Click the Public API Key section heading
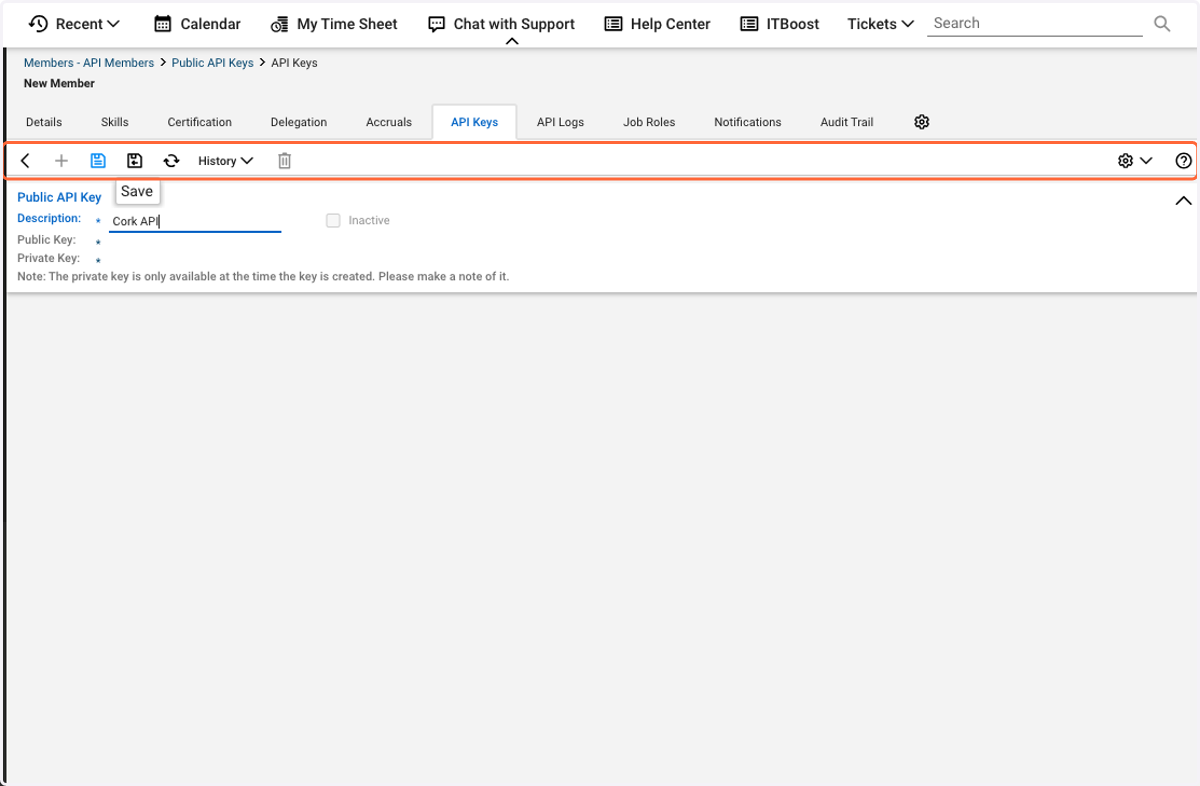1200x786 pixels. pyautogui.click(x=60, y=197)
